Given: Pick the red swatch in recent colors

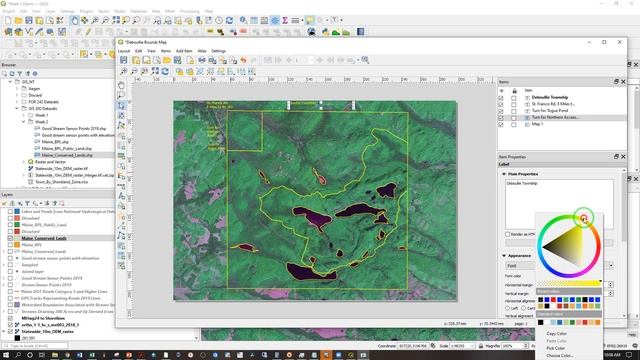Looking at the screenshot, I should 553,300.
